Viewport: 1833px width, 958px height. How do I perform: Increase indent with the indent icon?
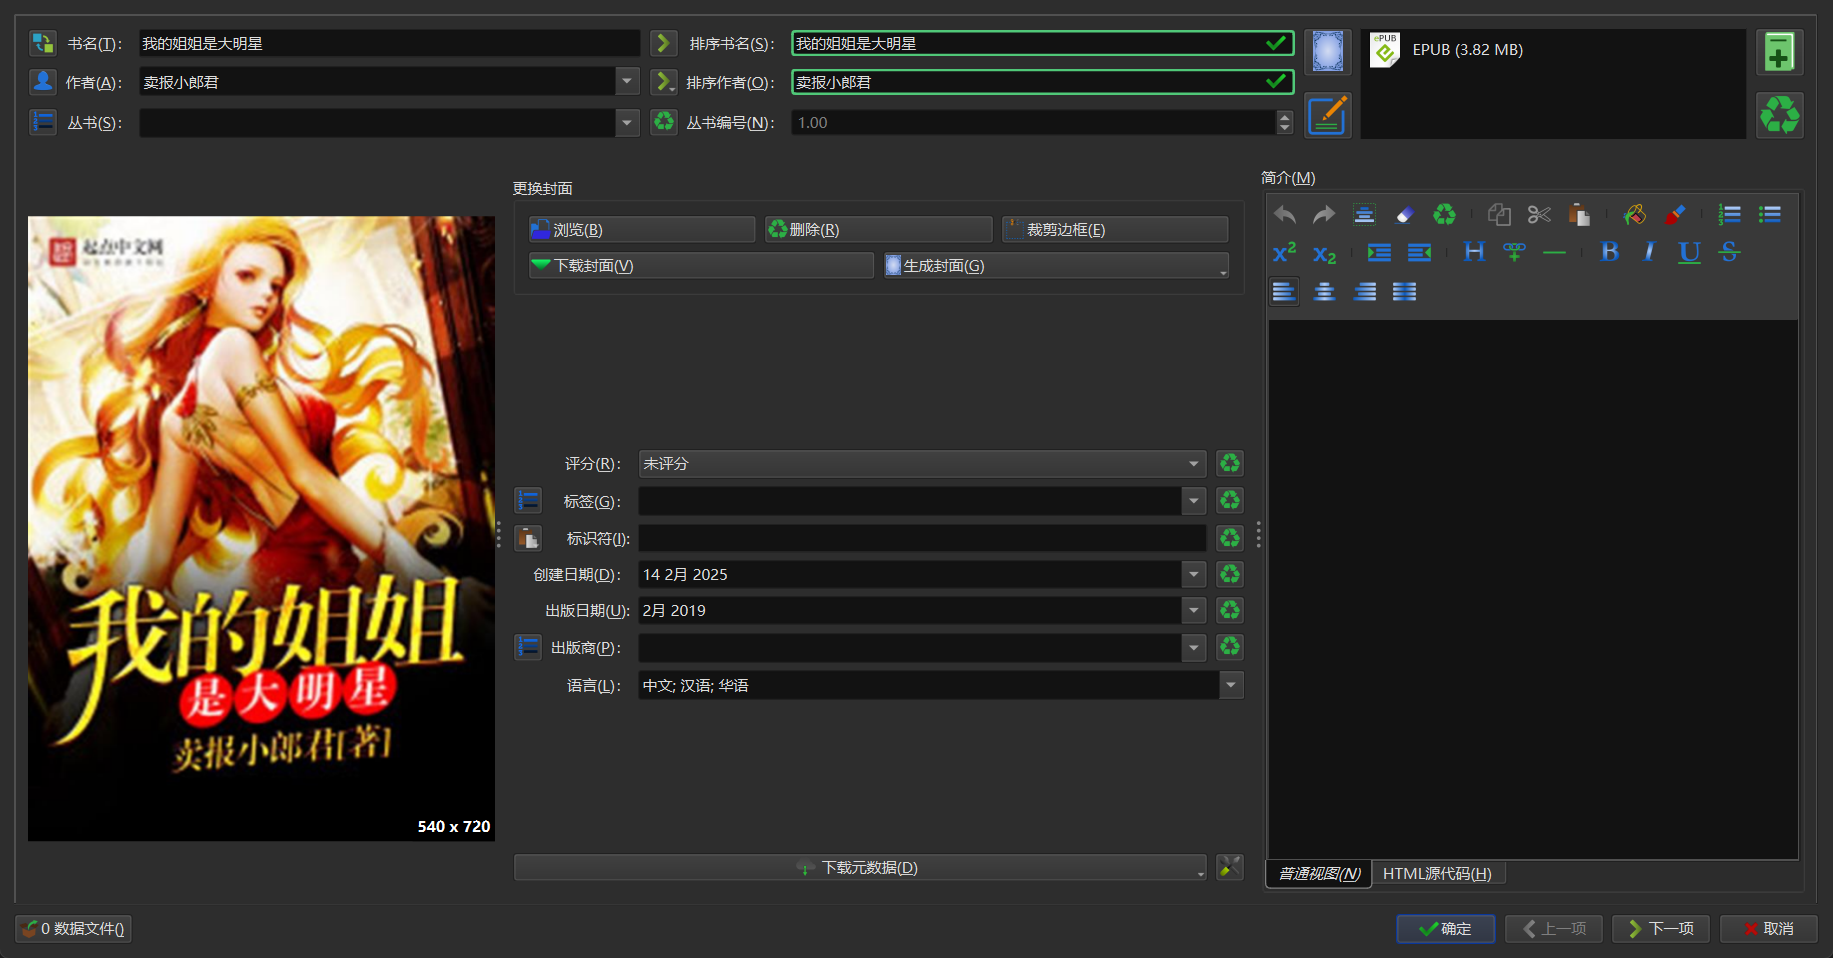click(x=1379, y=252)
